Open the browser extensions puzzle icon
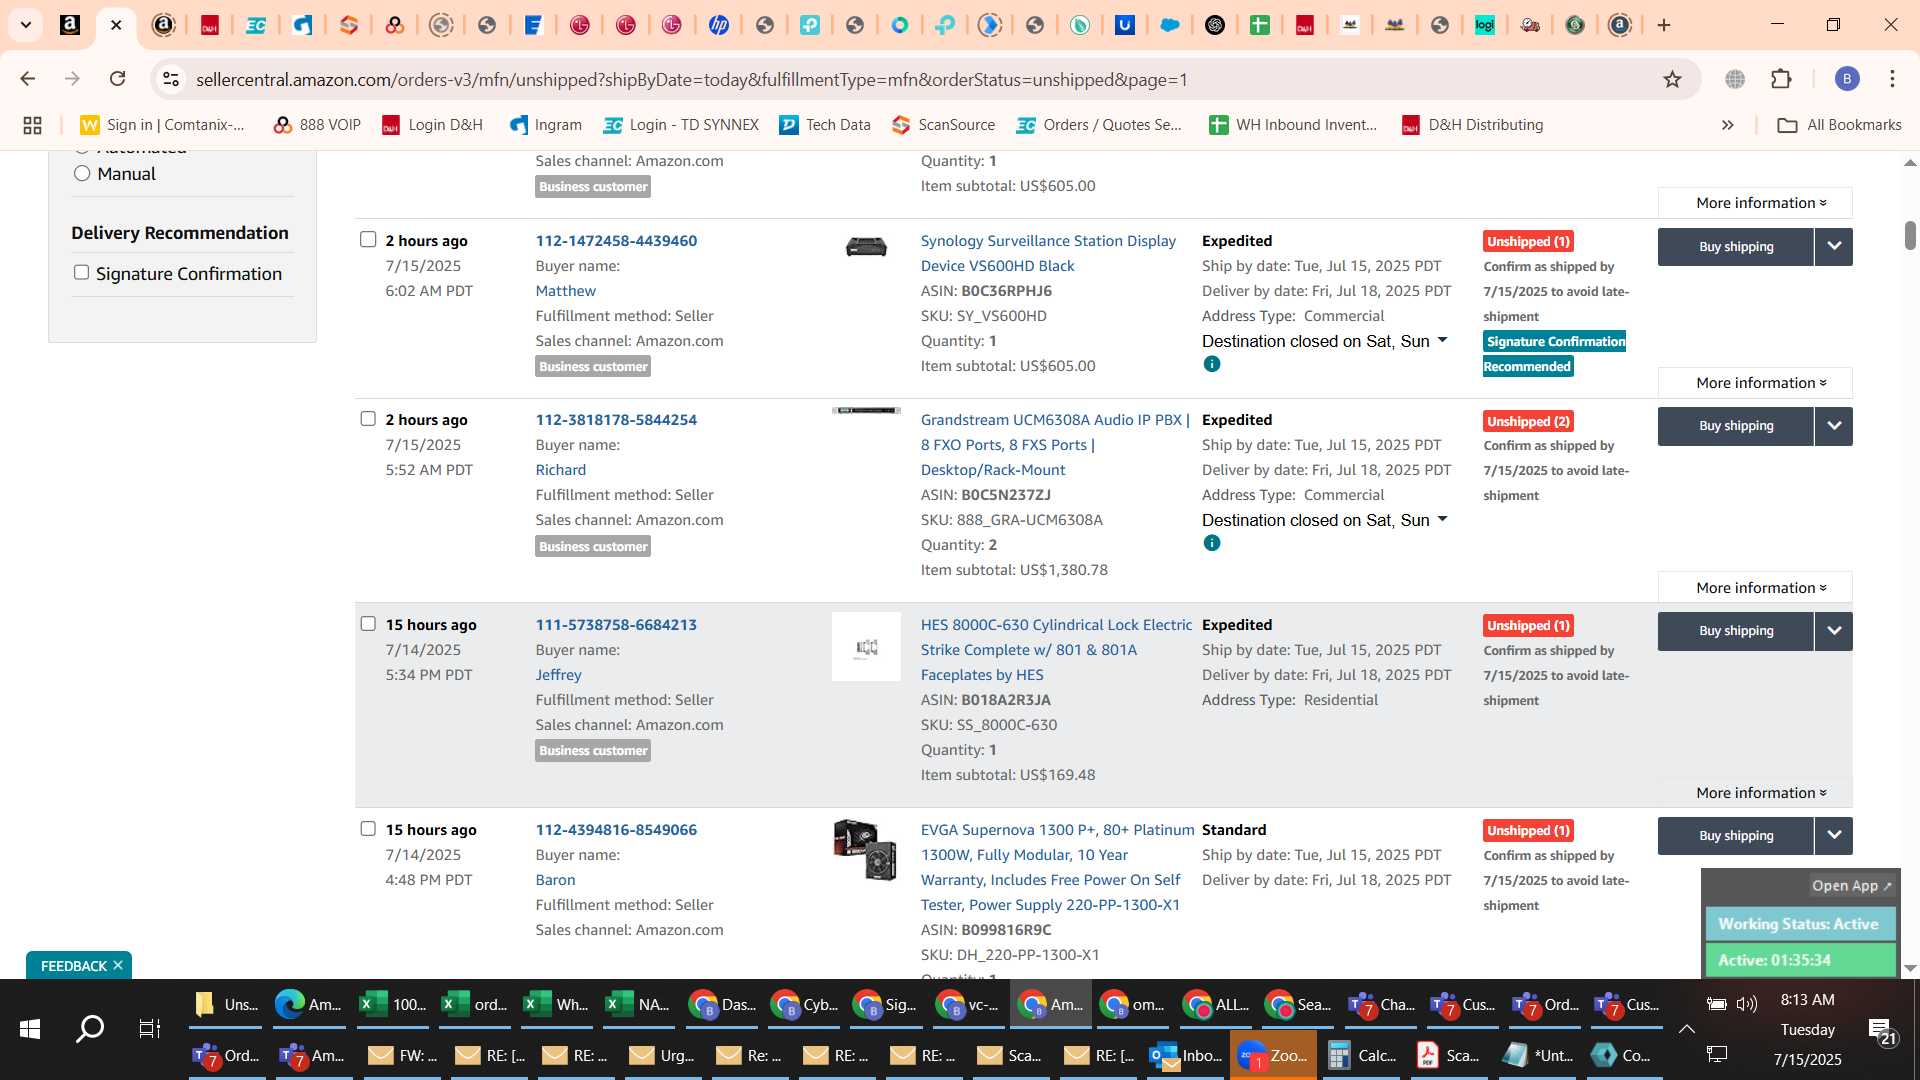Viewport: 1920px width, 1080px height. [1781, 79]
